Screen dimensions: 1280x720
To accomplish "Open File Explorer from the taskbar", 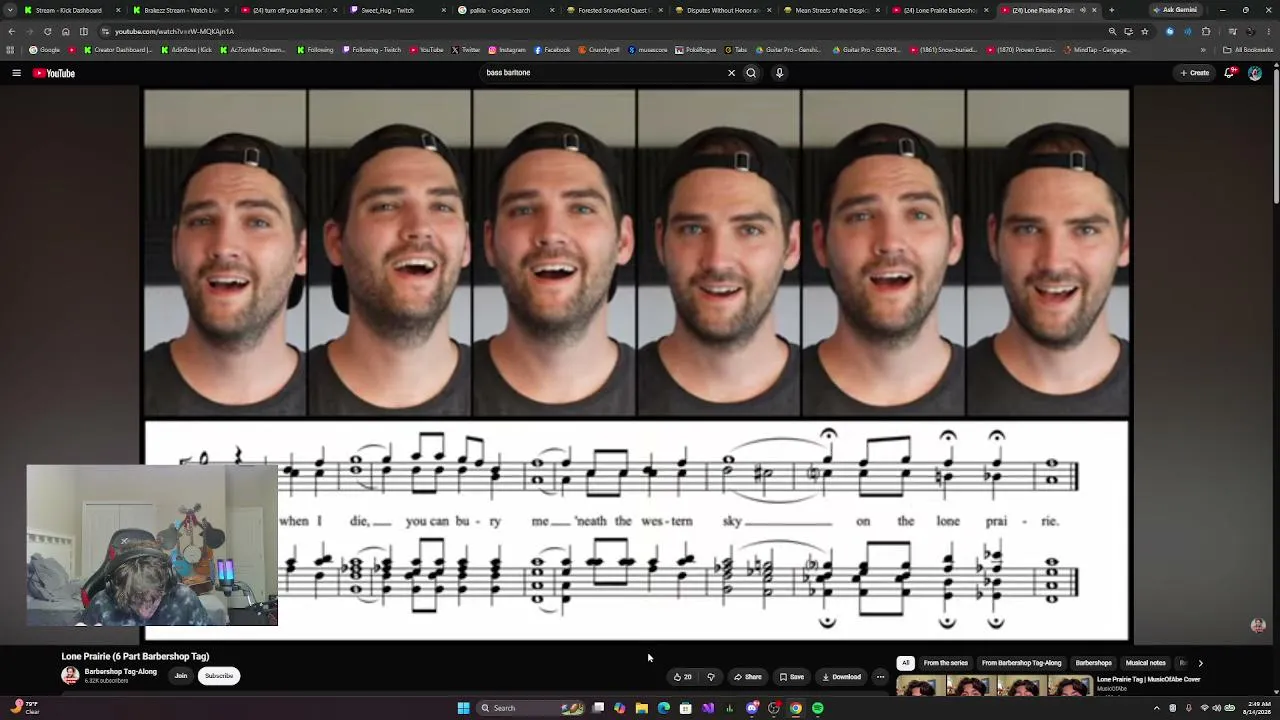I will point(641,708).
